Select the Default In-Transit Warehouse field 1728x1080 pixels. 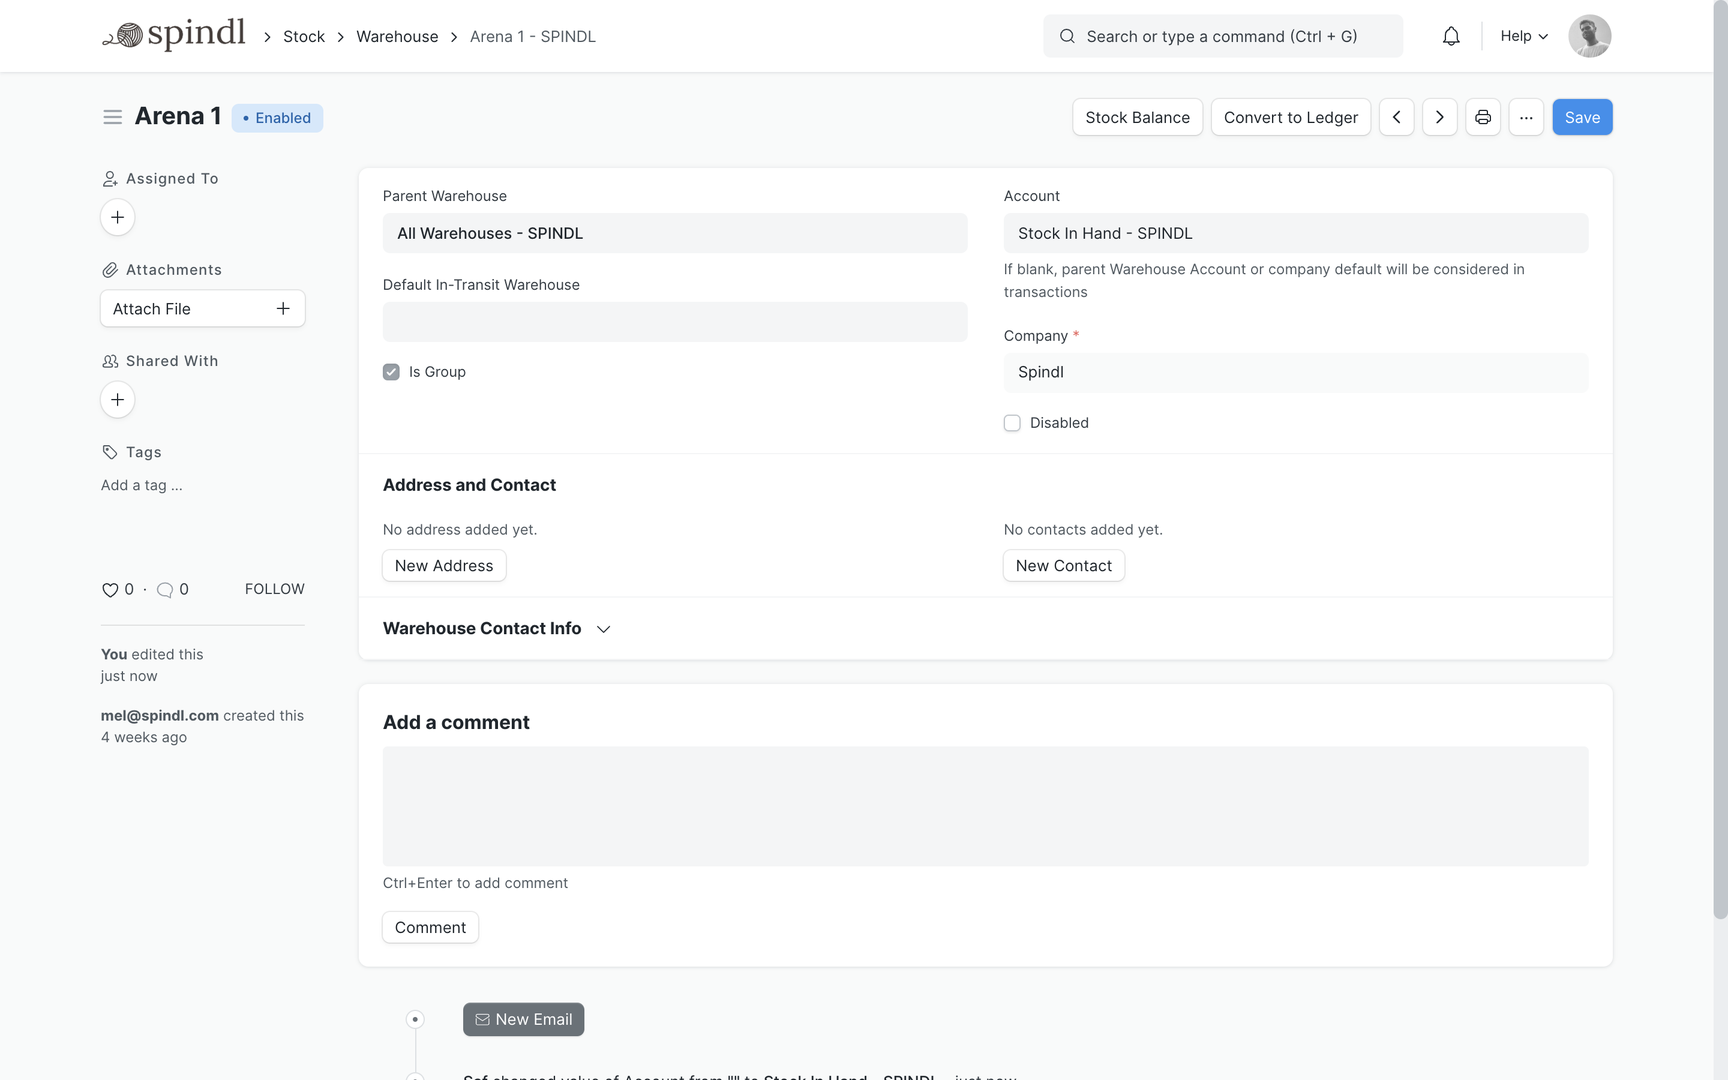click(x=675, y=322)
